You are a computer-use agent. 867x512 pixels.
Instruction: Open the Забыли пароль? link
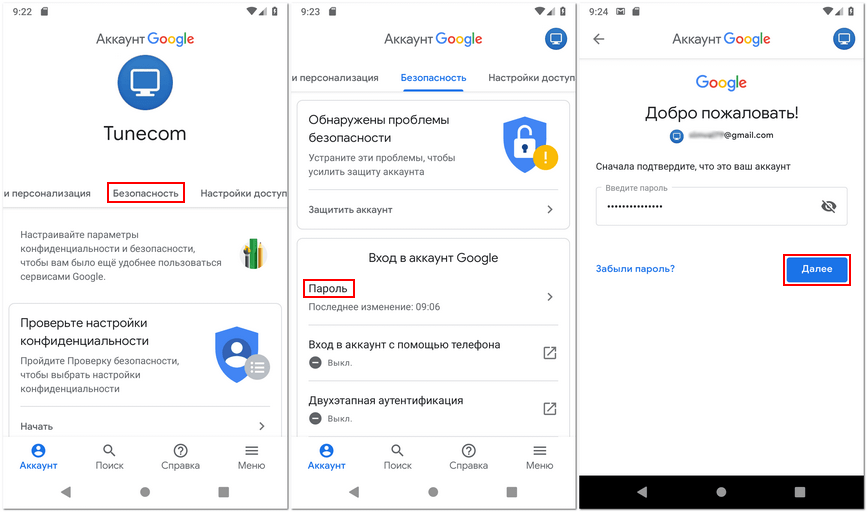[x=635, y=269]
